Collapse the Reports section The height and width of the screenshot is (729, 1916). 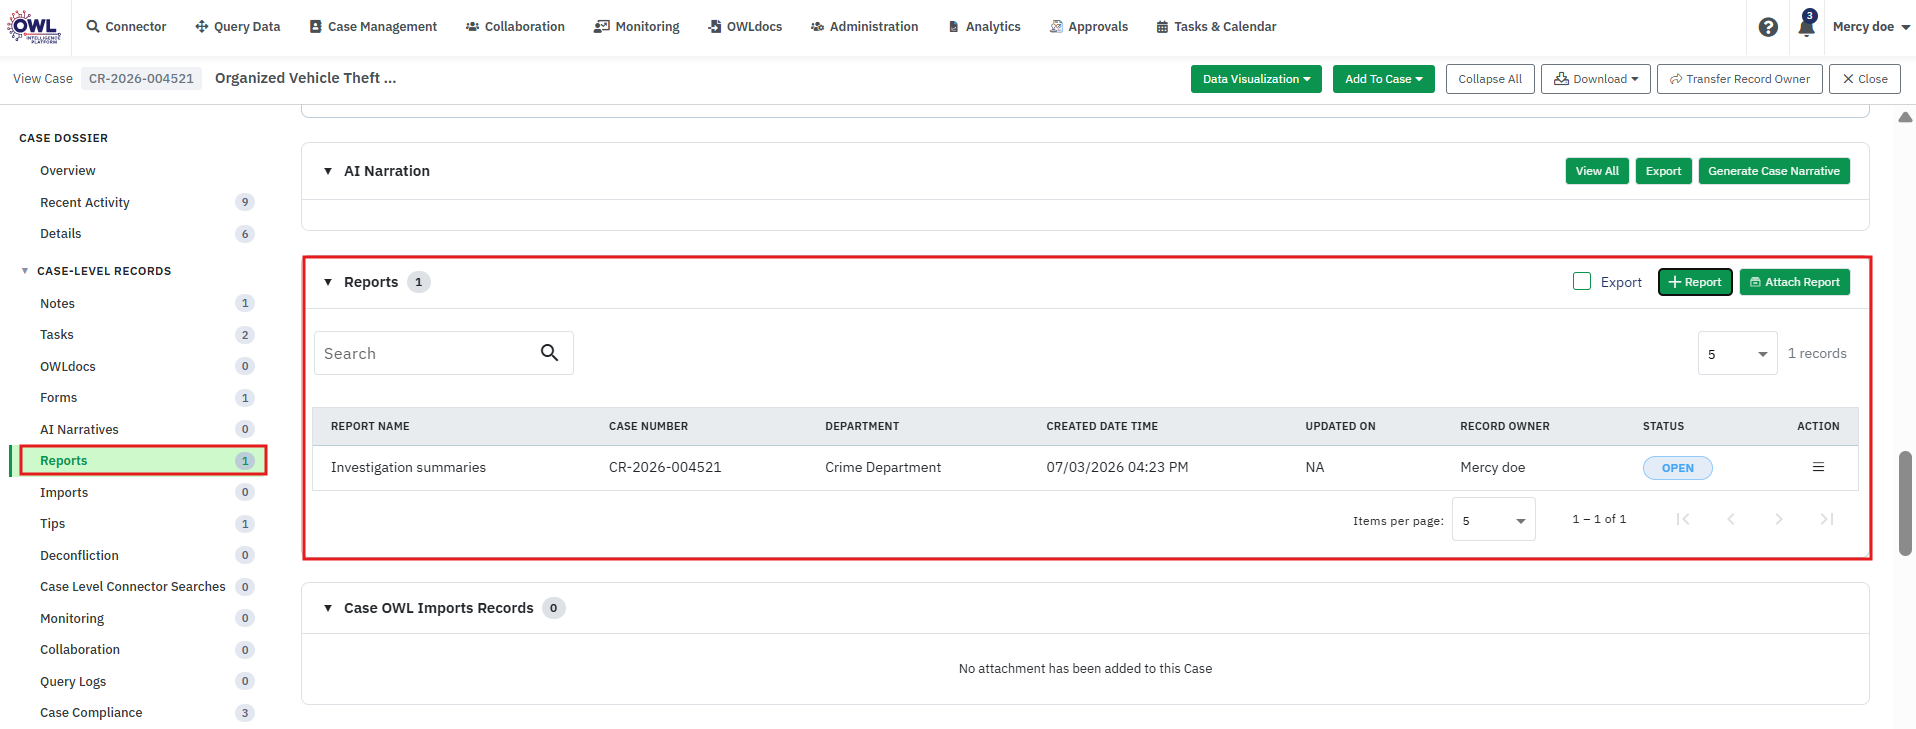click(x=328, y=282)
